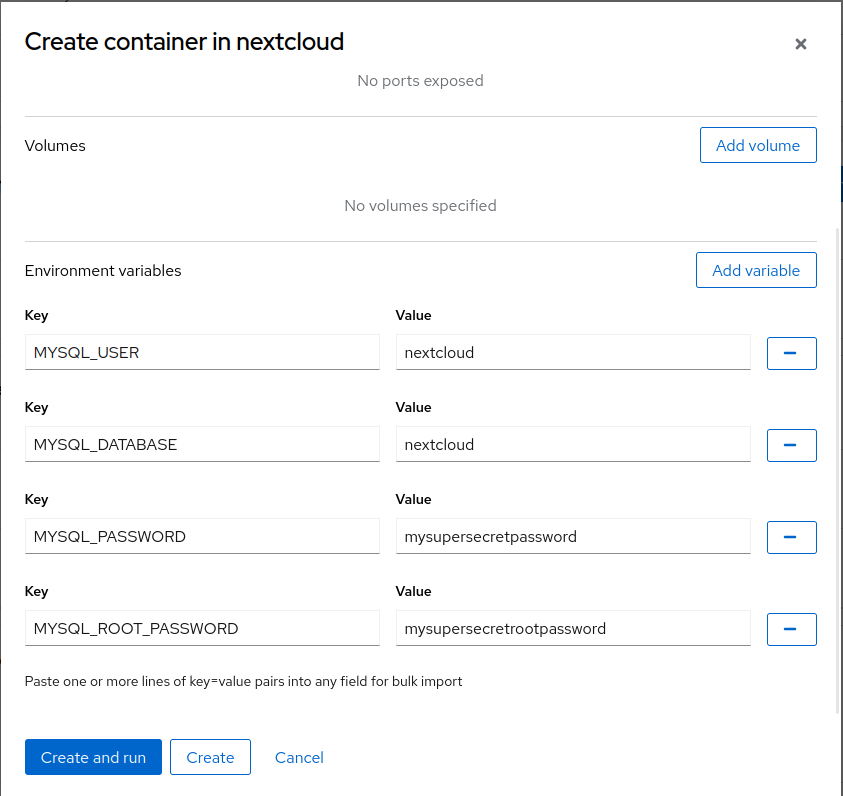This screenshot has width=843, height=796.
Task: Cancel container creation
Action: click(x=299, y=757)
